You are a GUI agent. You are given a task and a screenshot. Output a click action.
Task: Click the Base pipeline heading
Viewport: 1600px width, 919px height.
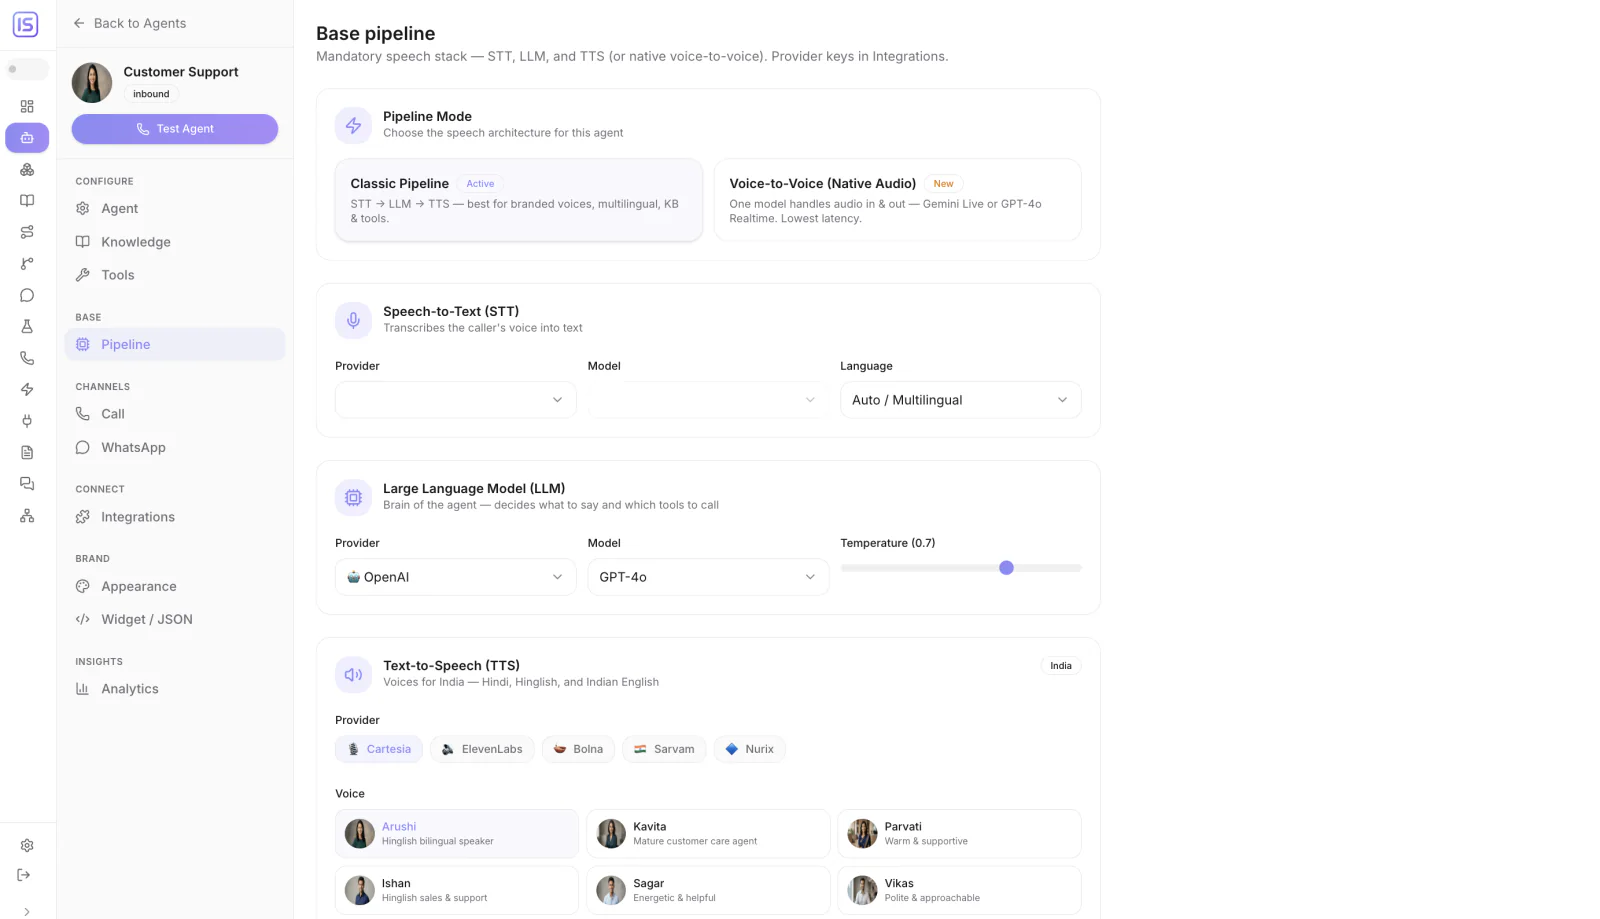pos(376,33)
